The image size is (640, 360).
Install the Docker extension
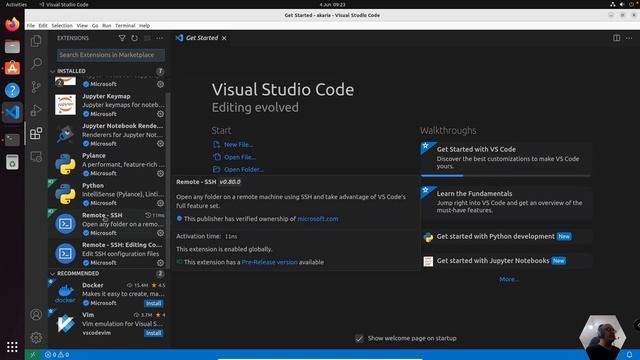[153, 303]
